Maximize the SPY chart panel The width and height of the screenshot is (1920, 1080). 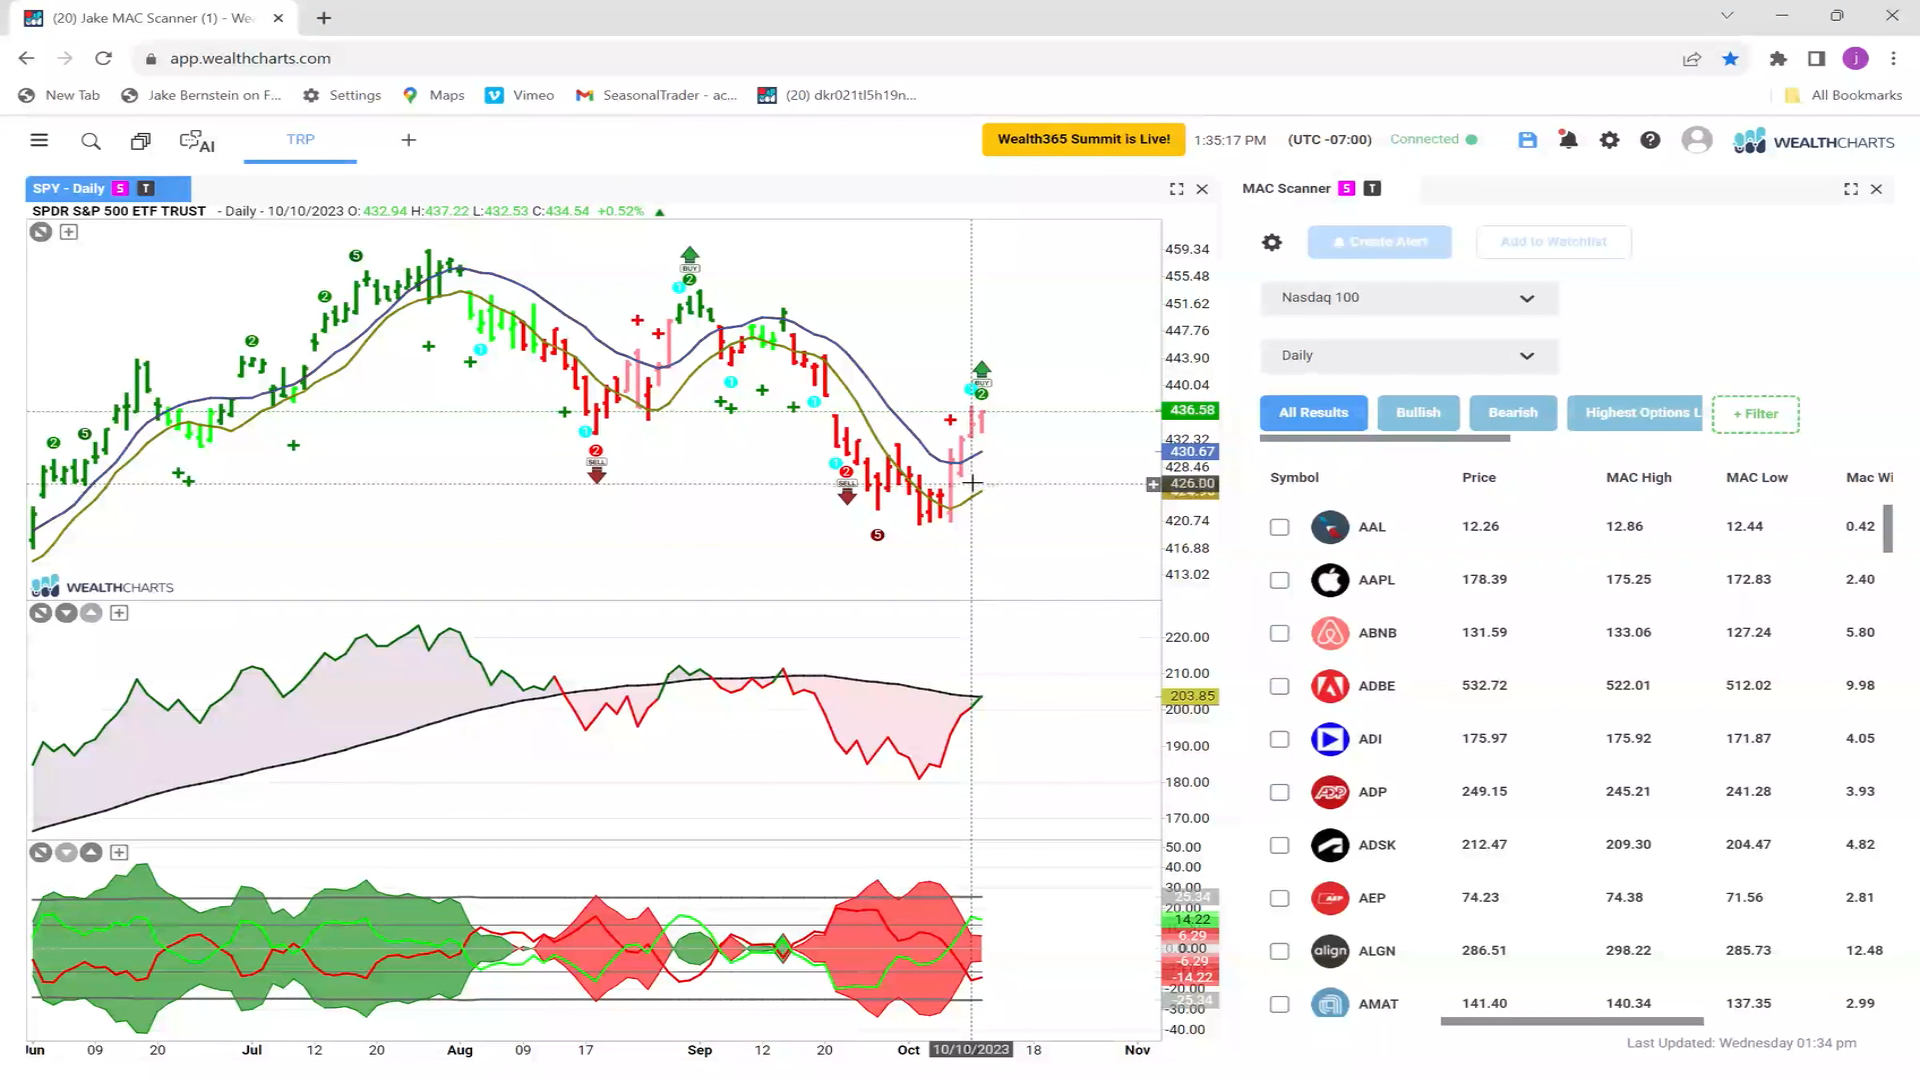tap(1177, 189)
